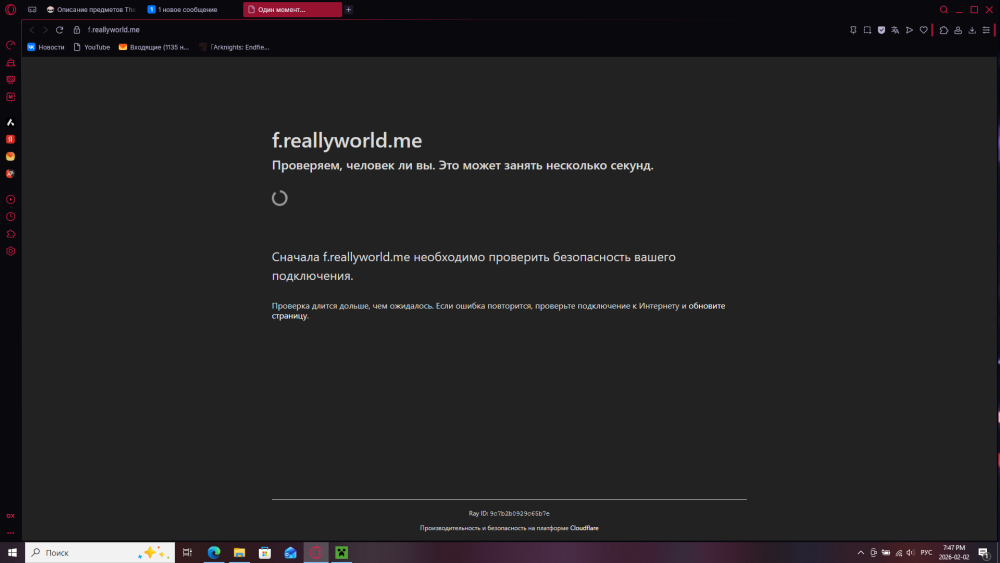
Task: Open the yellow mail envelope sidebar icon
Action: coord(10,156)
